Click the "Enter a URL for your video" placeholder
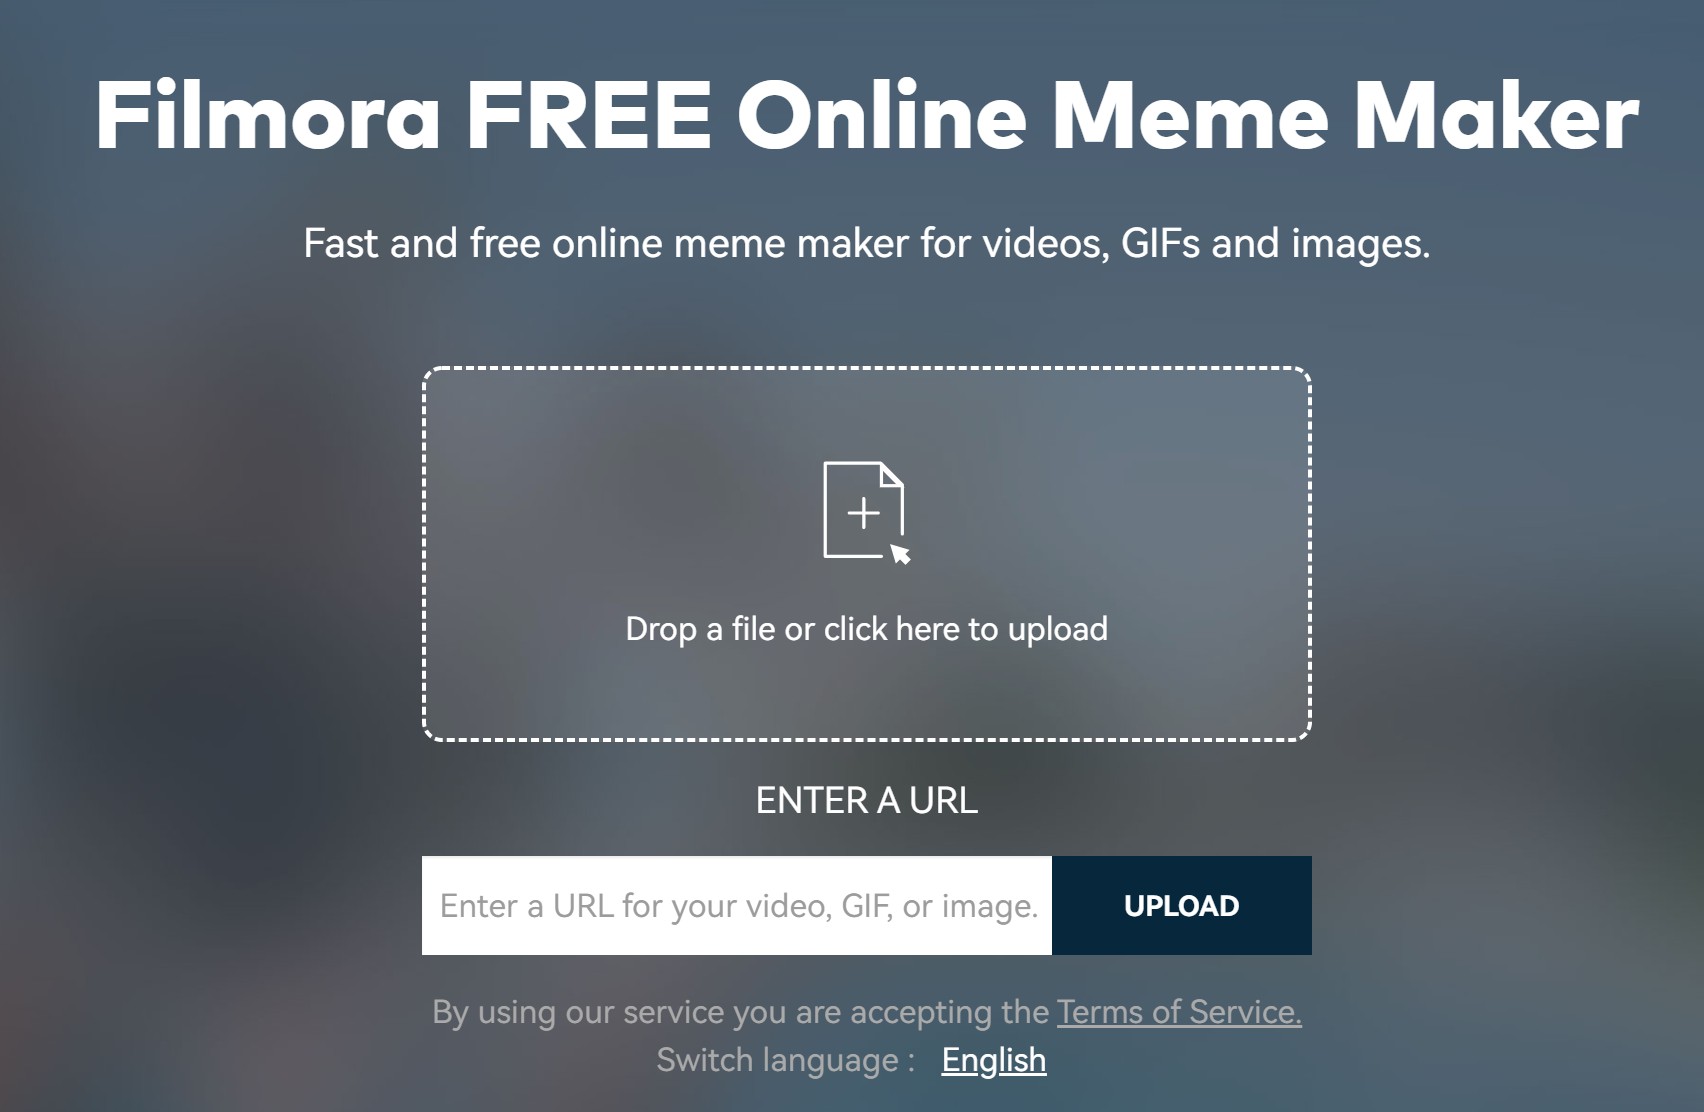 click(x=739, y=906)
